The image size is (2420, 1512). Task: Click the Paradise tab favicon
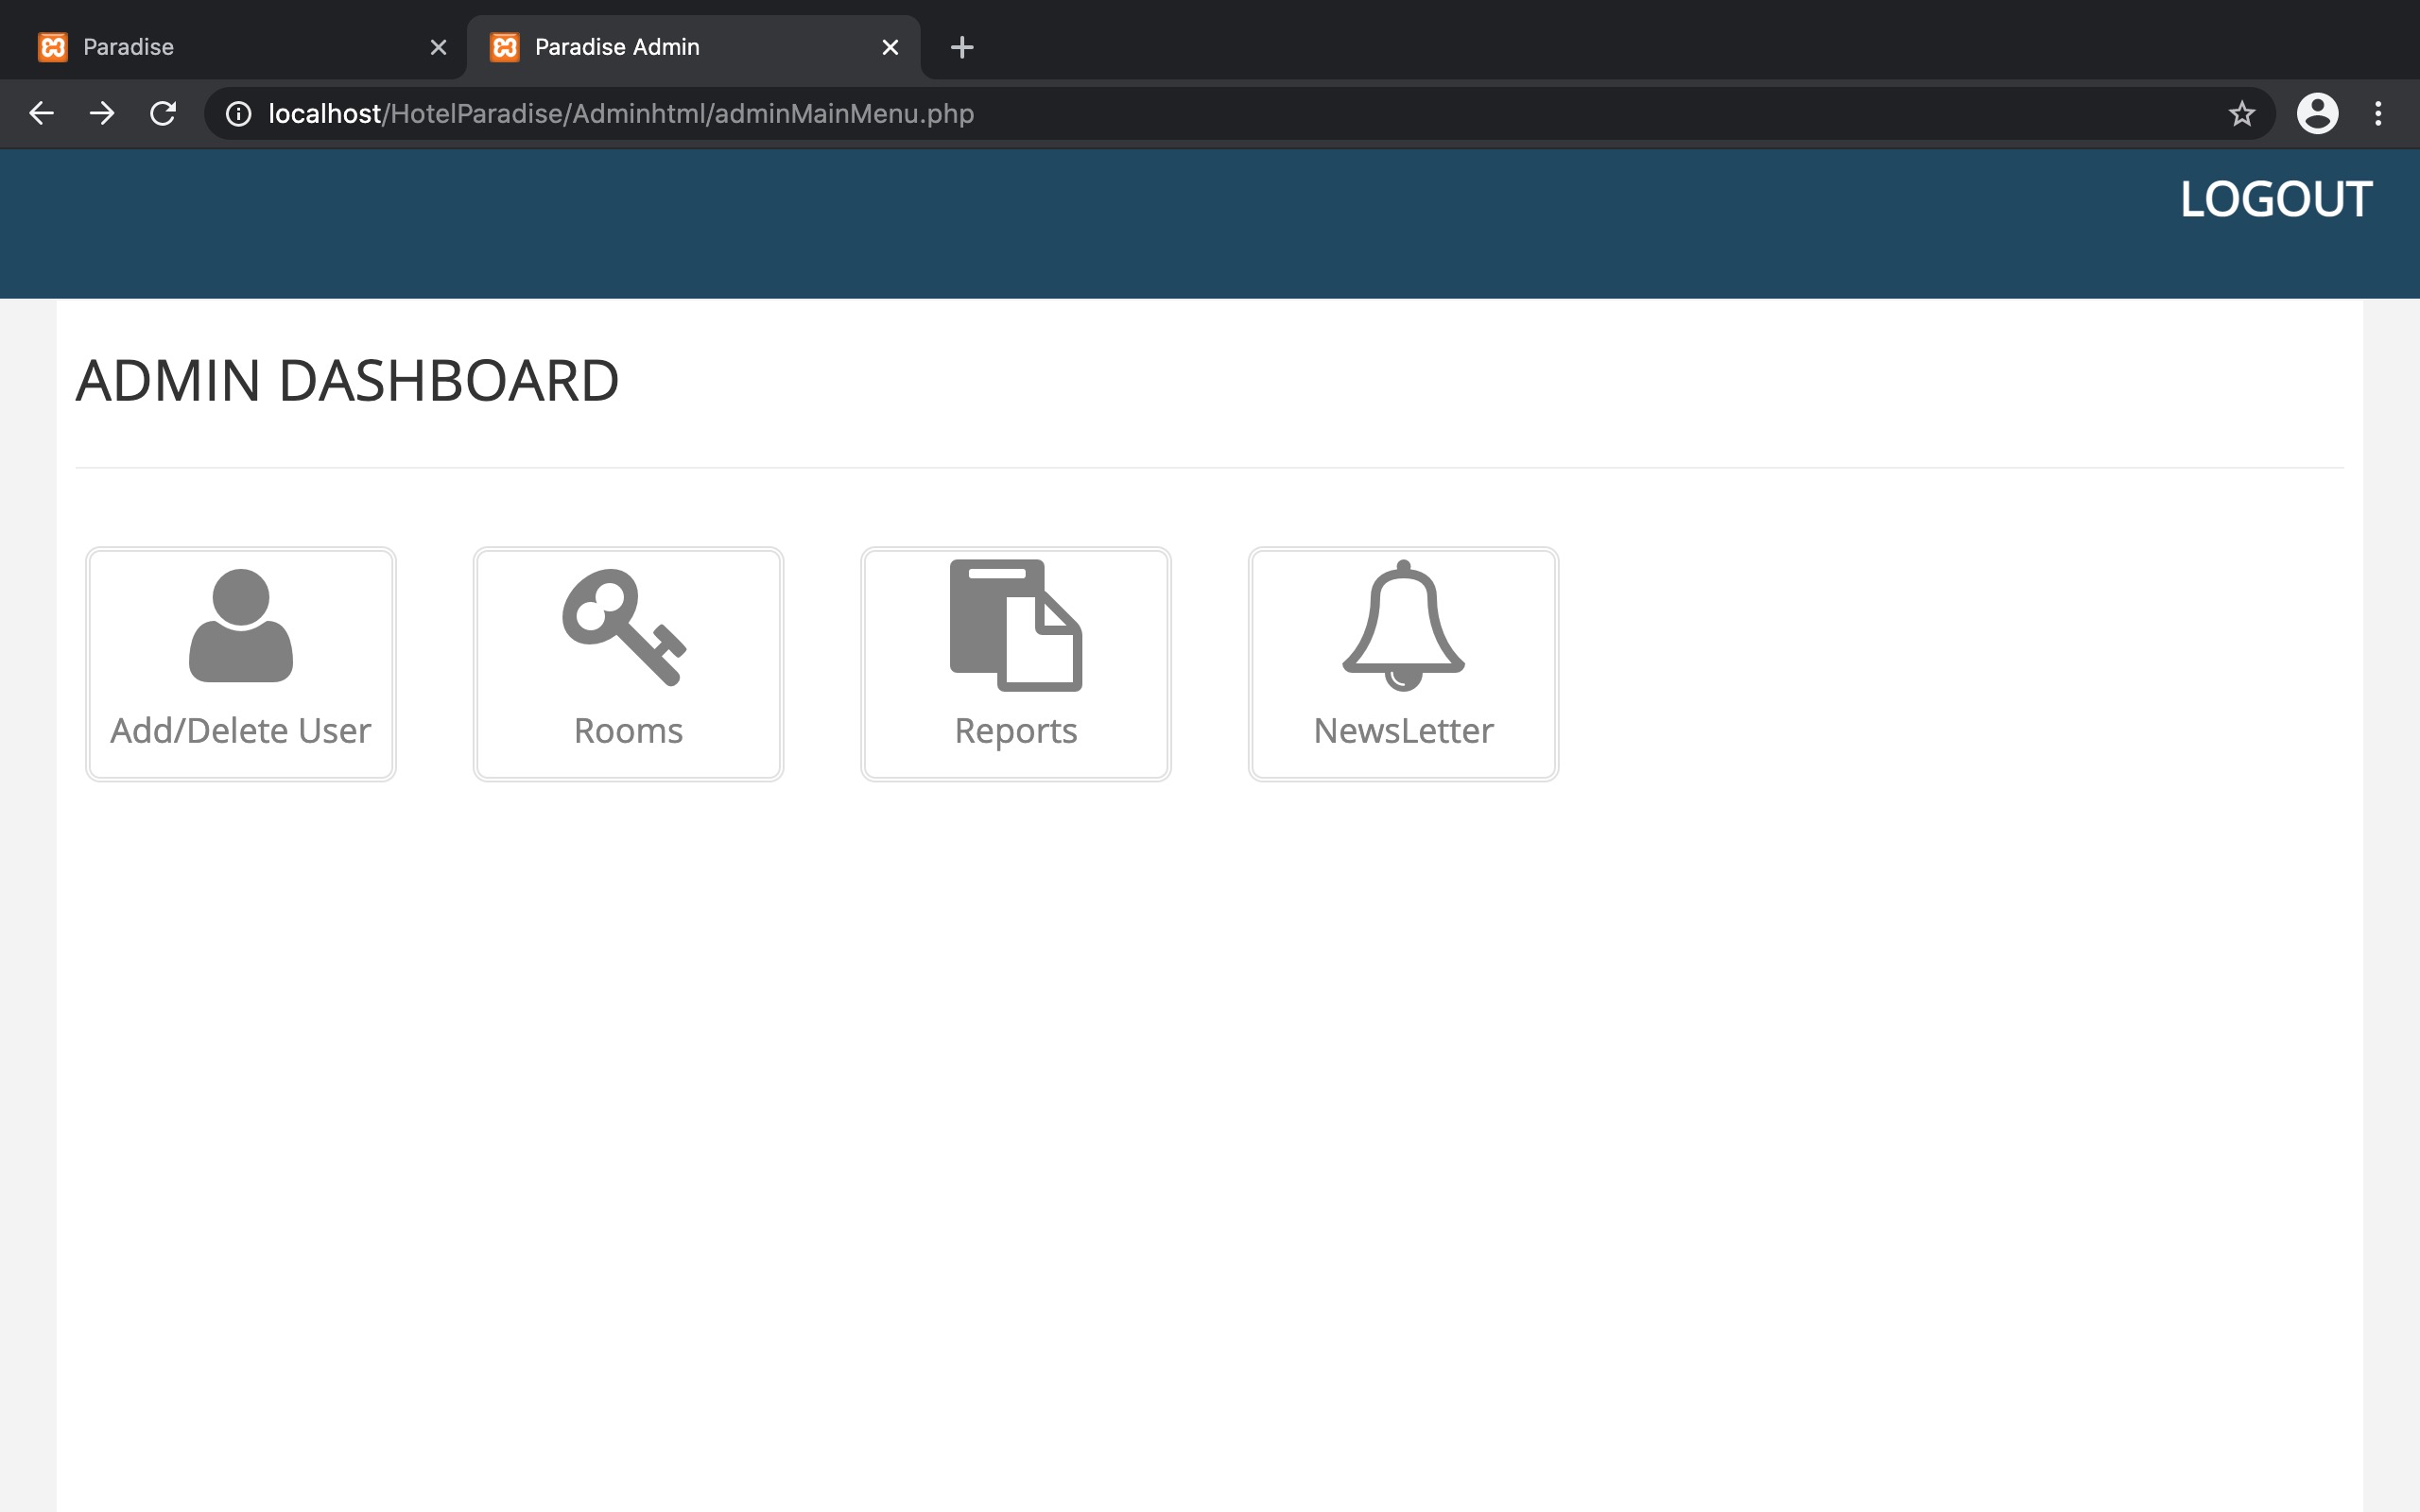tap(53, 47)
